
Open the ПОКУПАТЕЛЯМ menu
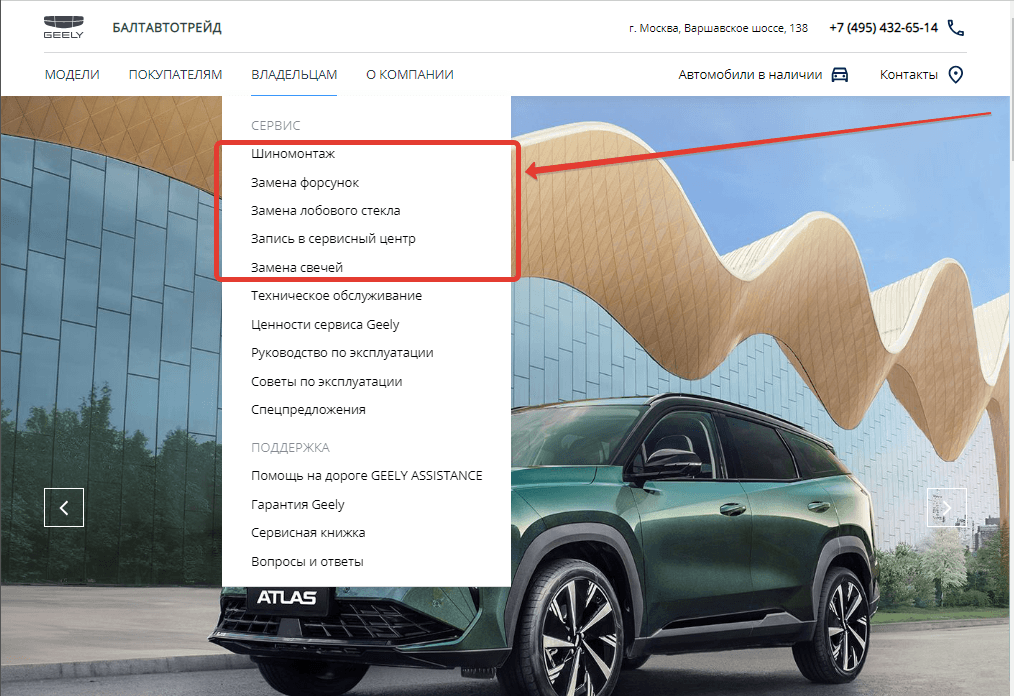pyautogui.click(x=175, y=74)
